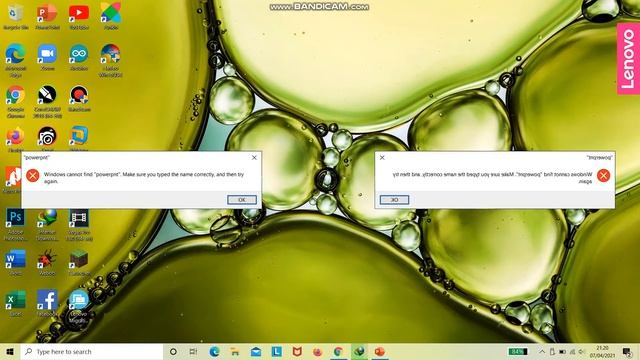Focus the 'Type here to search' box

(92, 351)
